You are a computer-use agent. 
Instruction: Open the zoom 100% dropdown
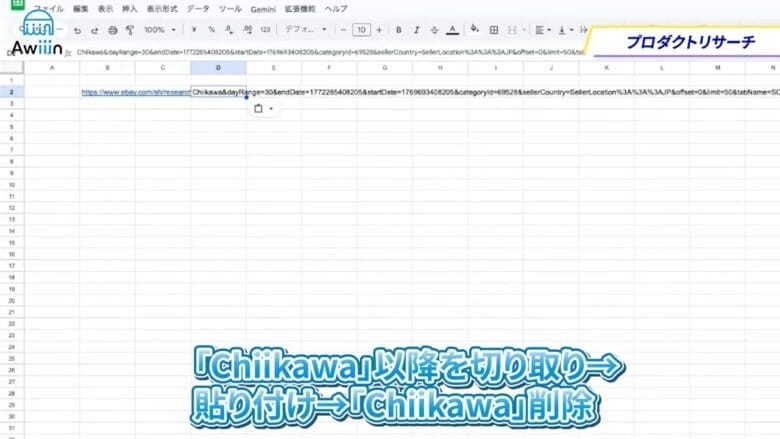(160, 30)
